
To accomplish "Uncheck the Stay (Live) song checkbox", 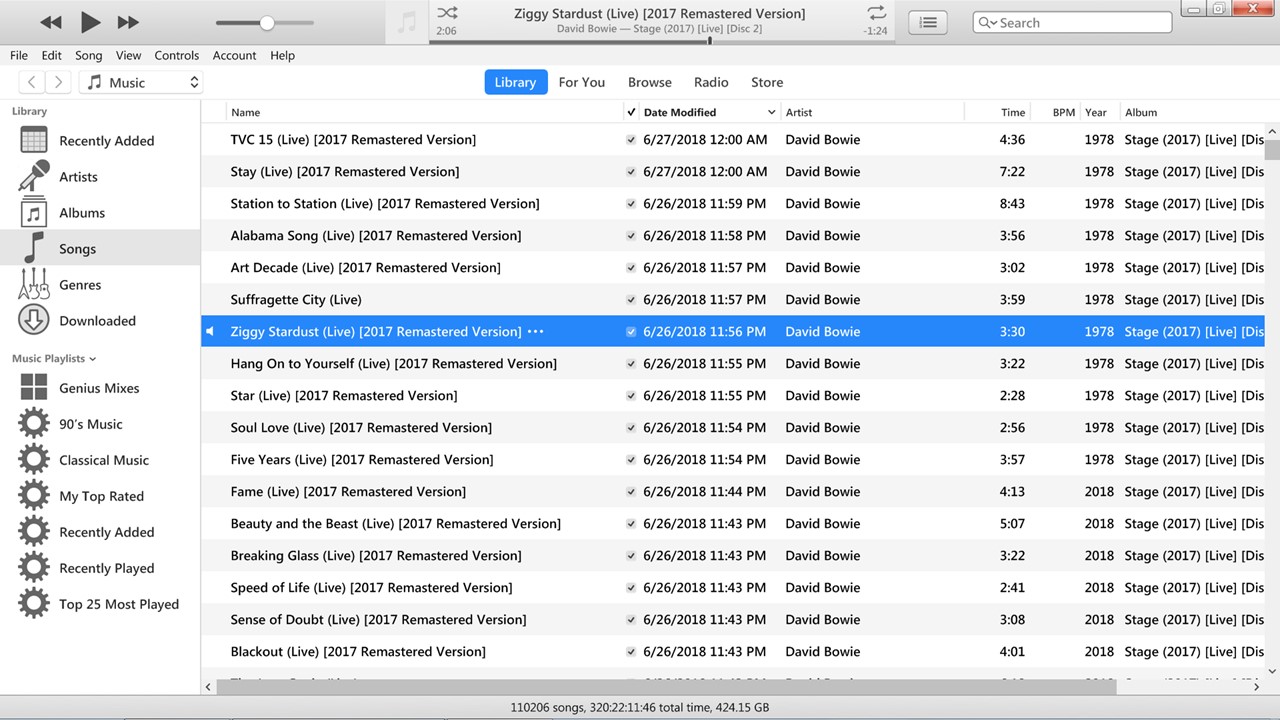I will (631, 172).
